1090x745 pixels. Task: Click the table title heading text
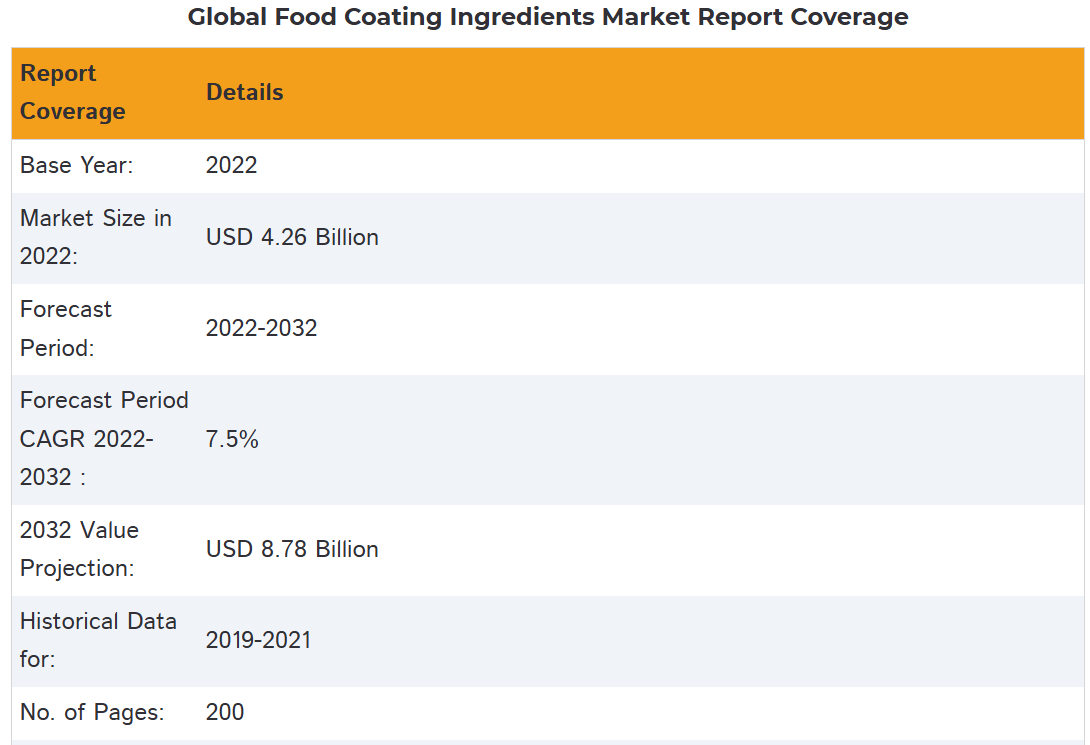548,17
